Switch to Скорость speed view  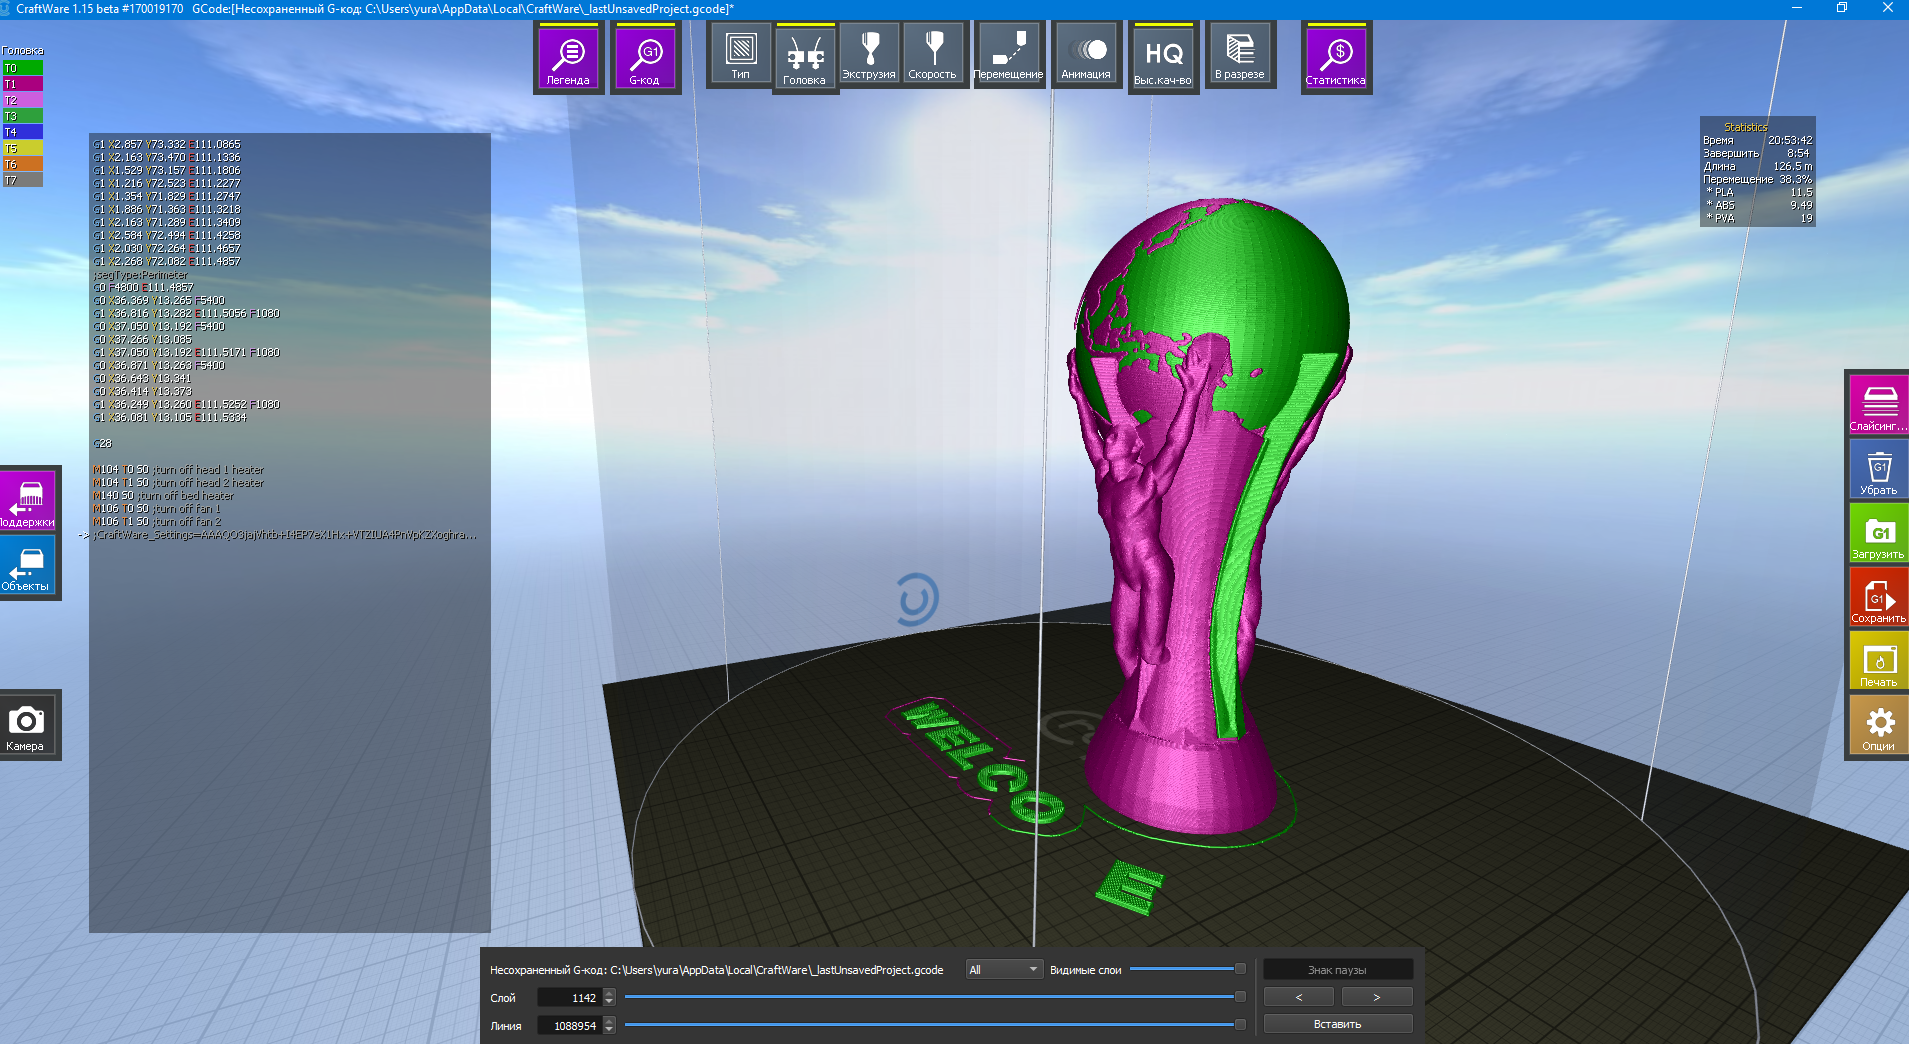932,54
